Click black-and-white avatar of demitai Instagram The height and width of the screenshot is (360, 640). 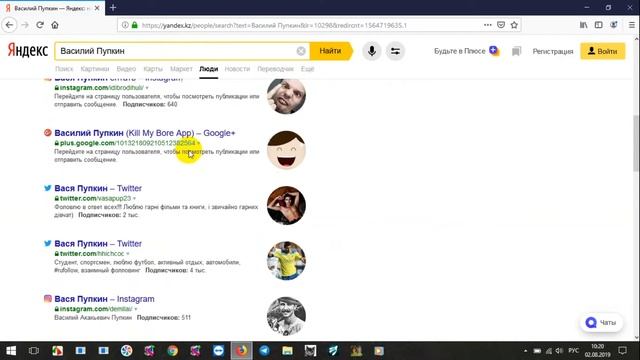coord(286,316)
